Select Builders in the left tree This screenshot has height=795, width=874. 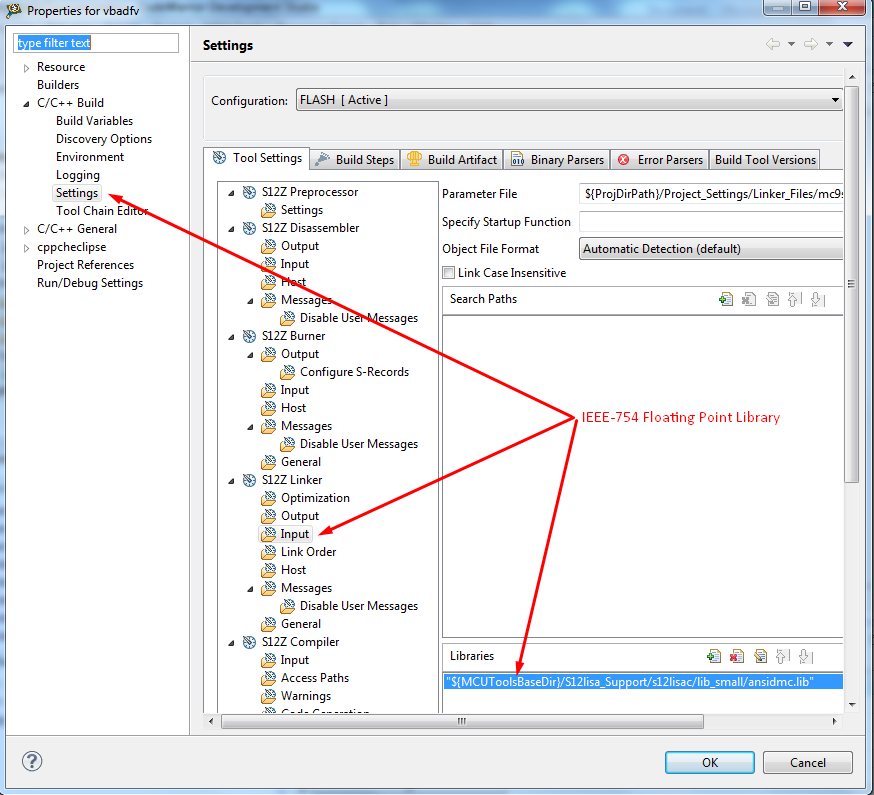click(58, 85)
